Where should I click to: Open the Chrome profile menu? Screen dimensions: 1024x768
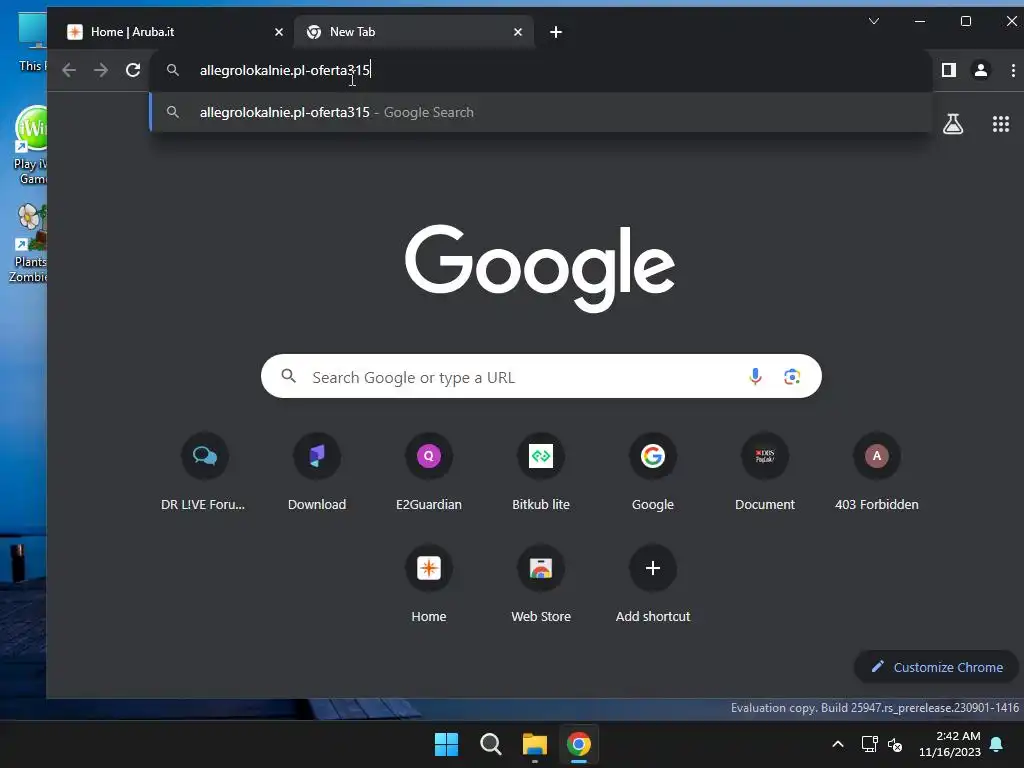click(980, 70)
